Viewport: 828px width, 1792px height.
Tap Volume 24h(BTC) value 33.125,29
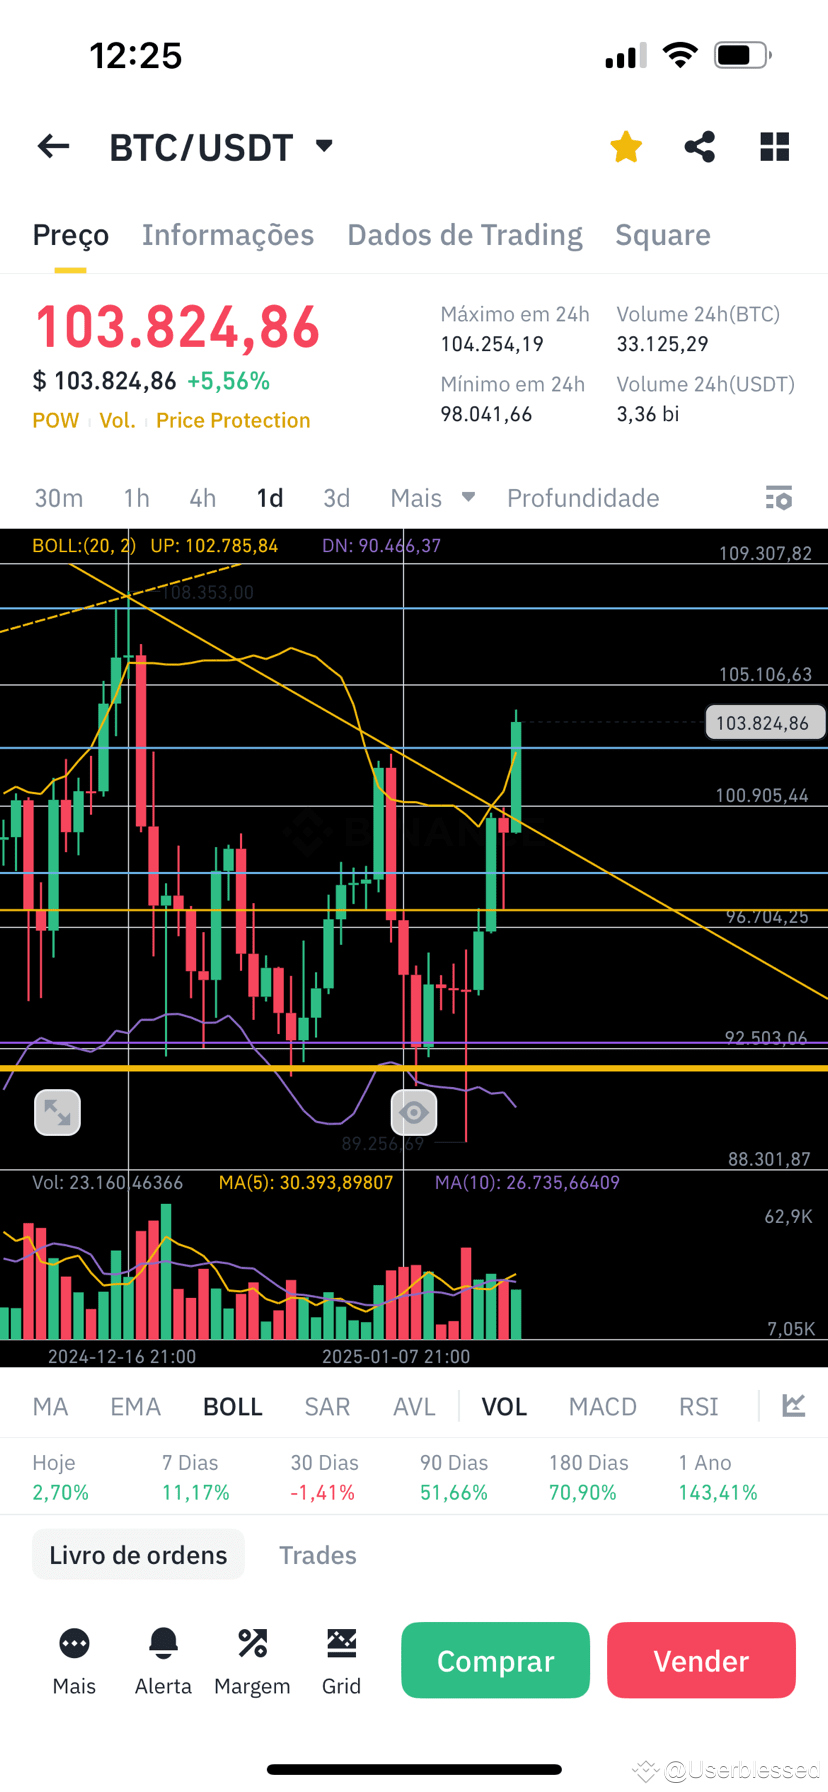(x=662, y=345)
